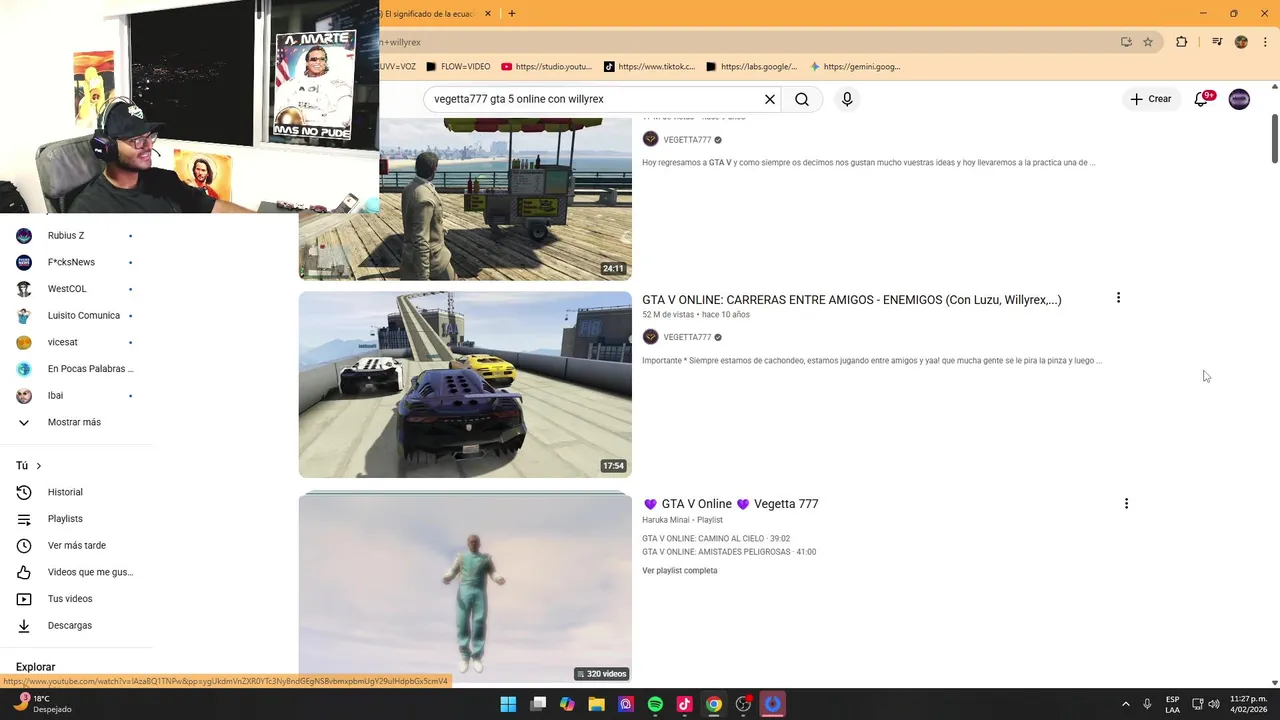This screenshot has height=720, width=1280.
Task: Open Ver playlist completa link
Action: coord(680,571)
